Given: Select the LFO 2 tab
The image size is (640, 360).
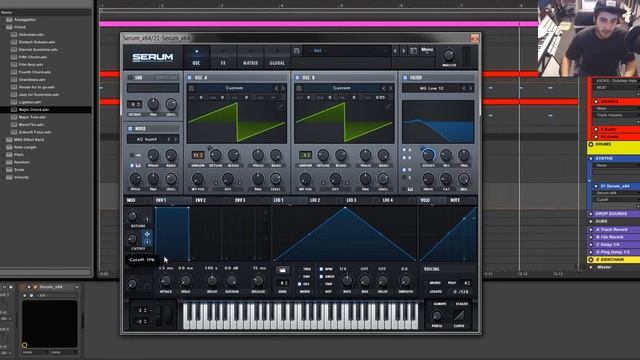Looking at the screenshot, I should point(315,200).
